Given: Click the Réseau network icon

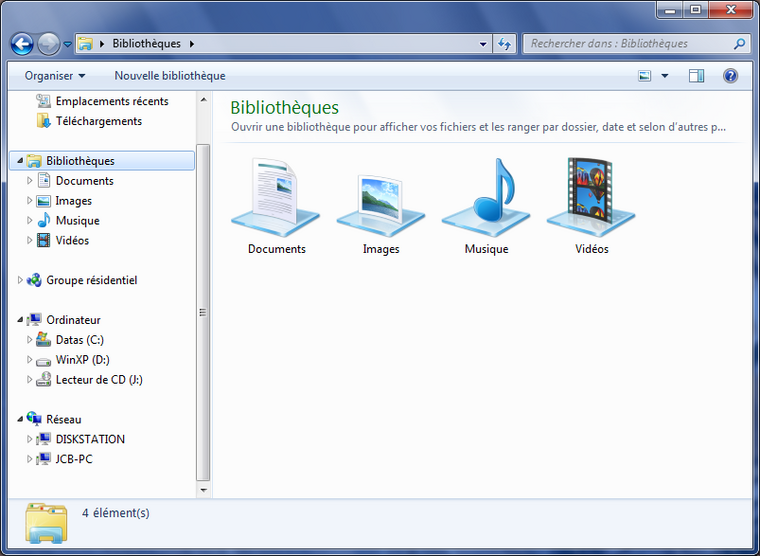Looking at the screenshot, I should [34, 418].
